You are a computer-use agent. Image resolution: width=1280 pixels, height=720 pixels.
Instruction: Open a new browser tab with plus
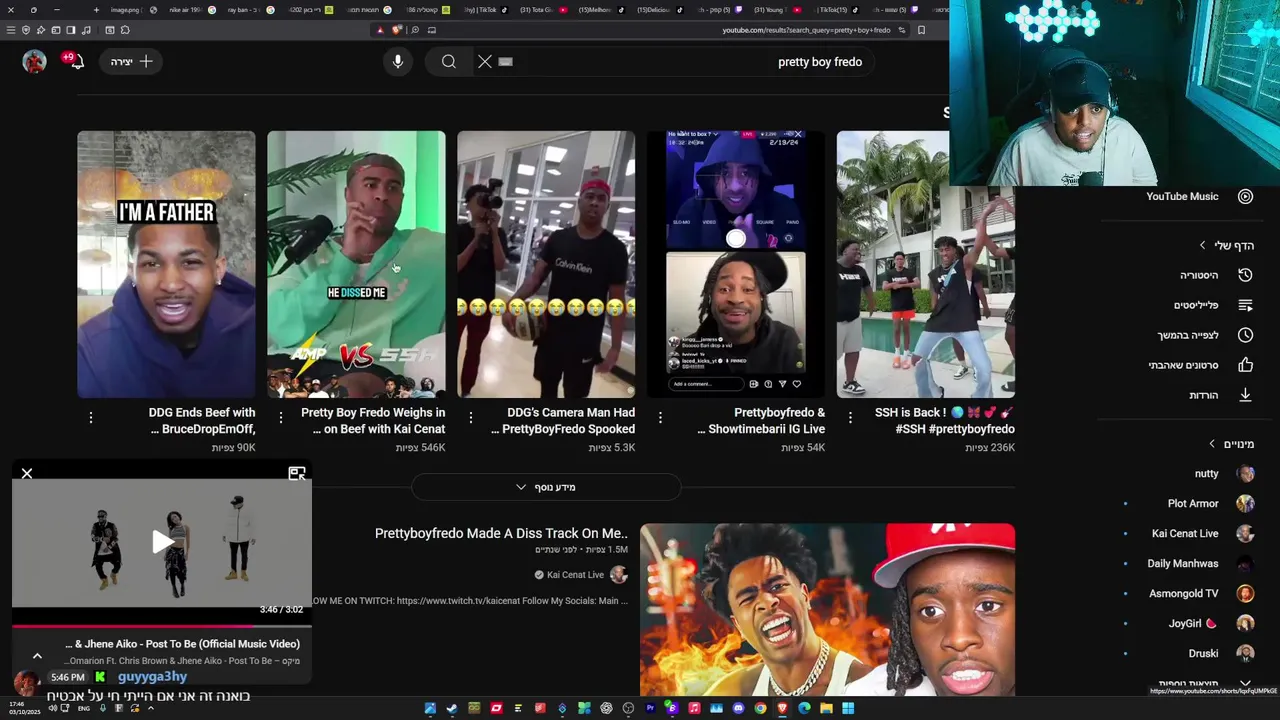[x=96, y=10]
